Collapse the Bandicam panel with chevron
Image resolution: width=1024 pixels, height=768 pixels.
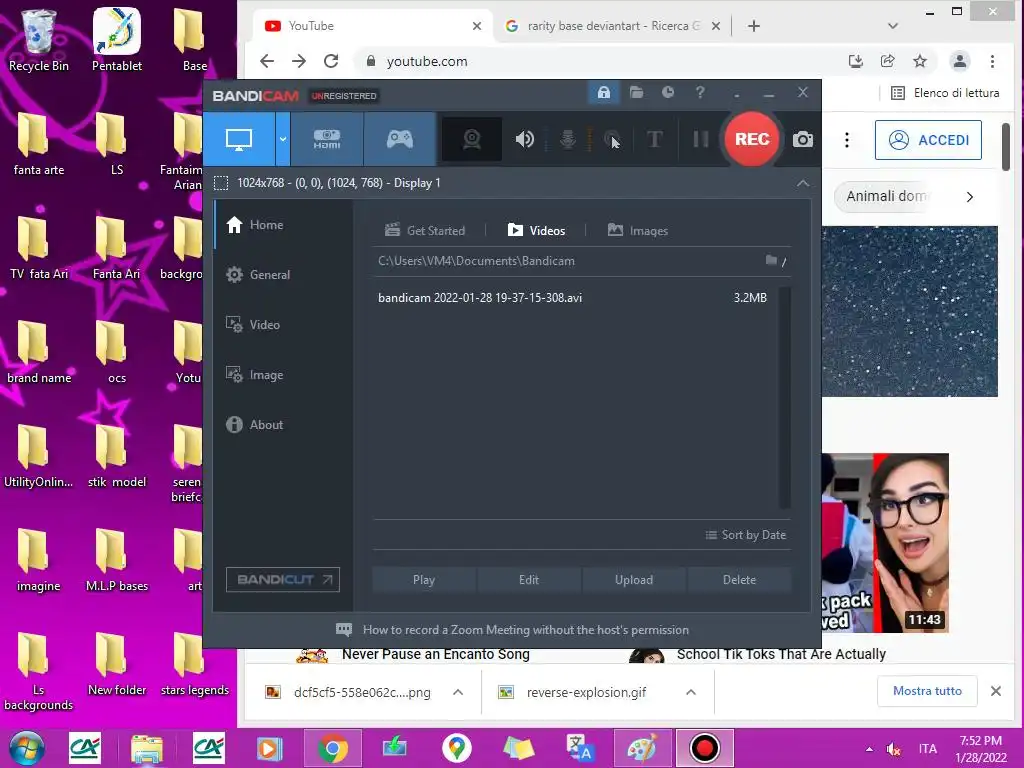pos(803,184)
